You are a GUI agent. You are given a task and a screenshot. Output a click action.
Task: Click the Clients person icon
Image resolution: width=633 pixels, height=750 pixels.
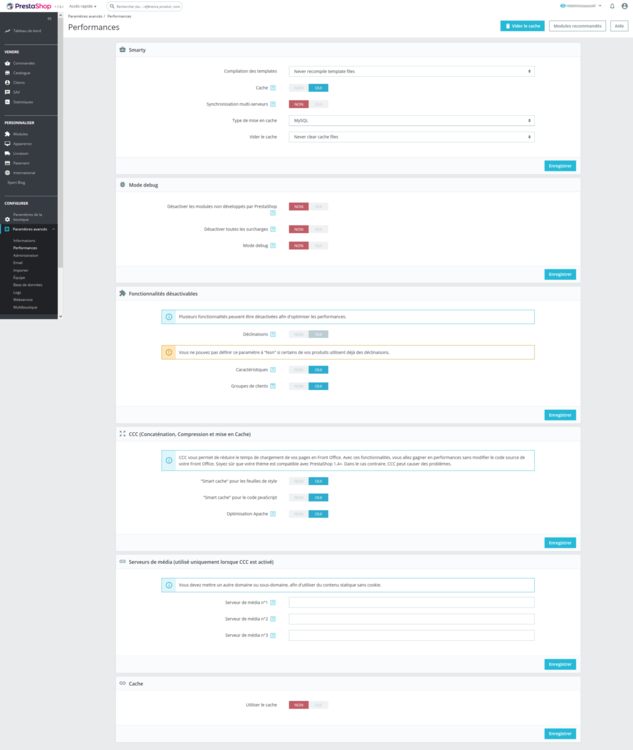[x=7, y=82]
